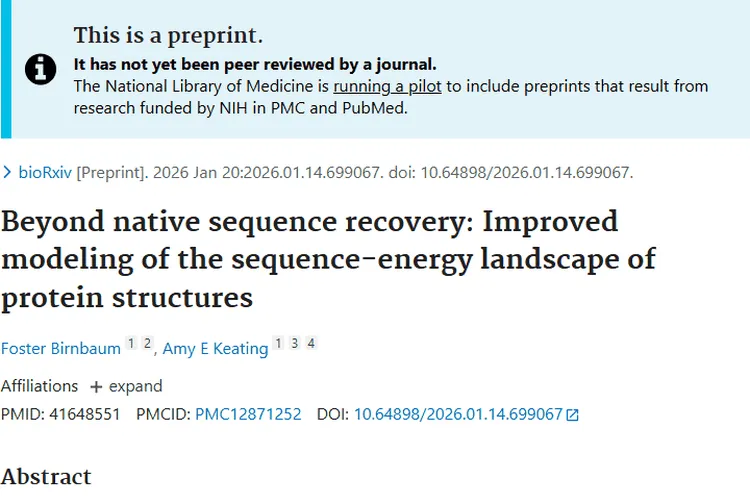Open author Amy E Keating's link

(215, 348)
